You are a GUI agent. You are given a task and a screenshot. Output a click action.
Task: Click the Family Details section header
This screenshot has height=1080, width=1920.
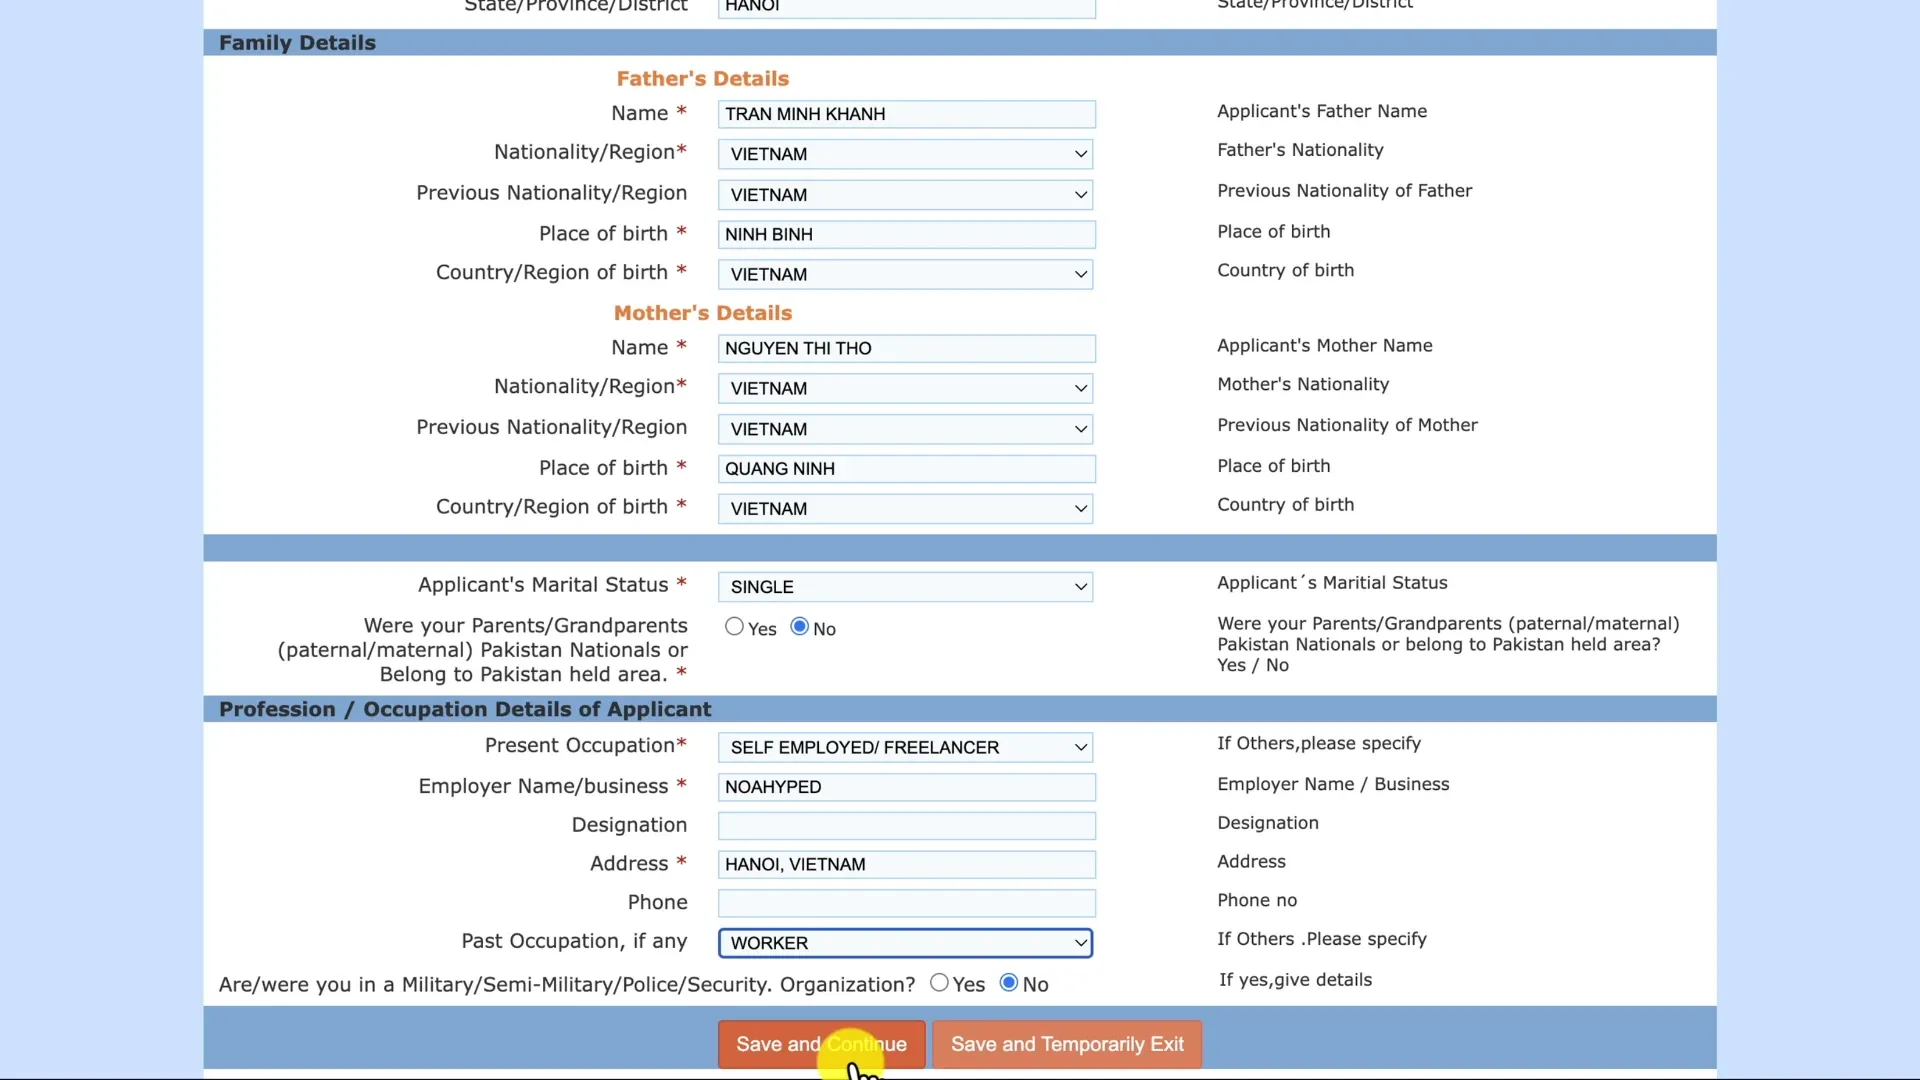point(297,43)
